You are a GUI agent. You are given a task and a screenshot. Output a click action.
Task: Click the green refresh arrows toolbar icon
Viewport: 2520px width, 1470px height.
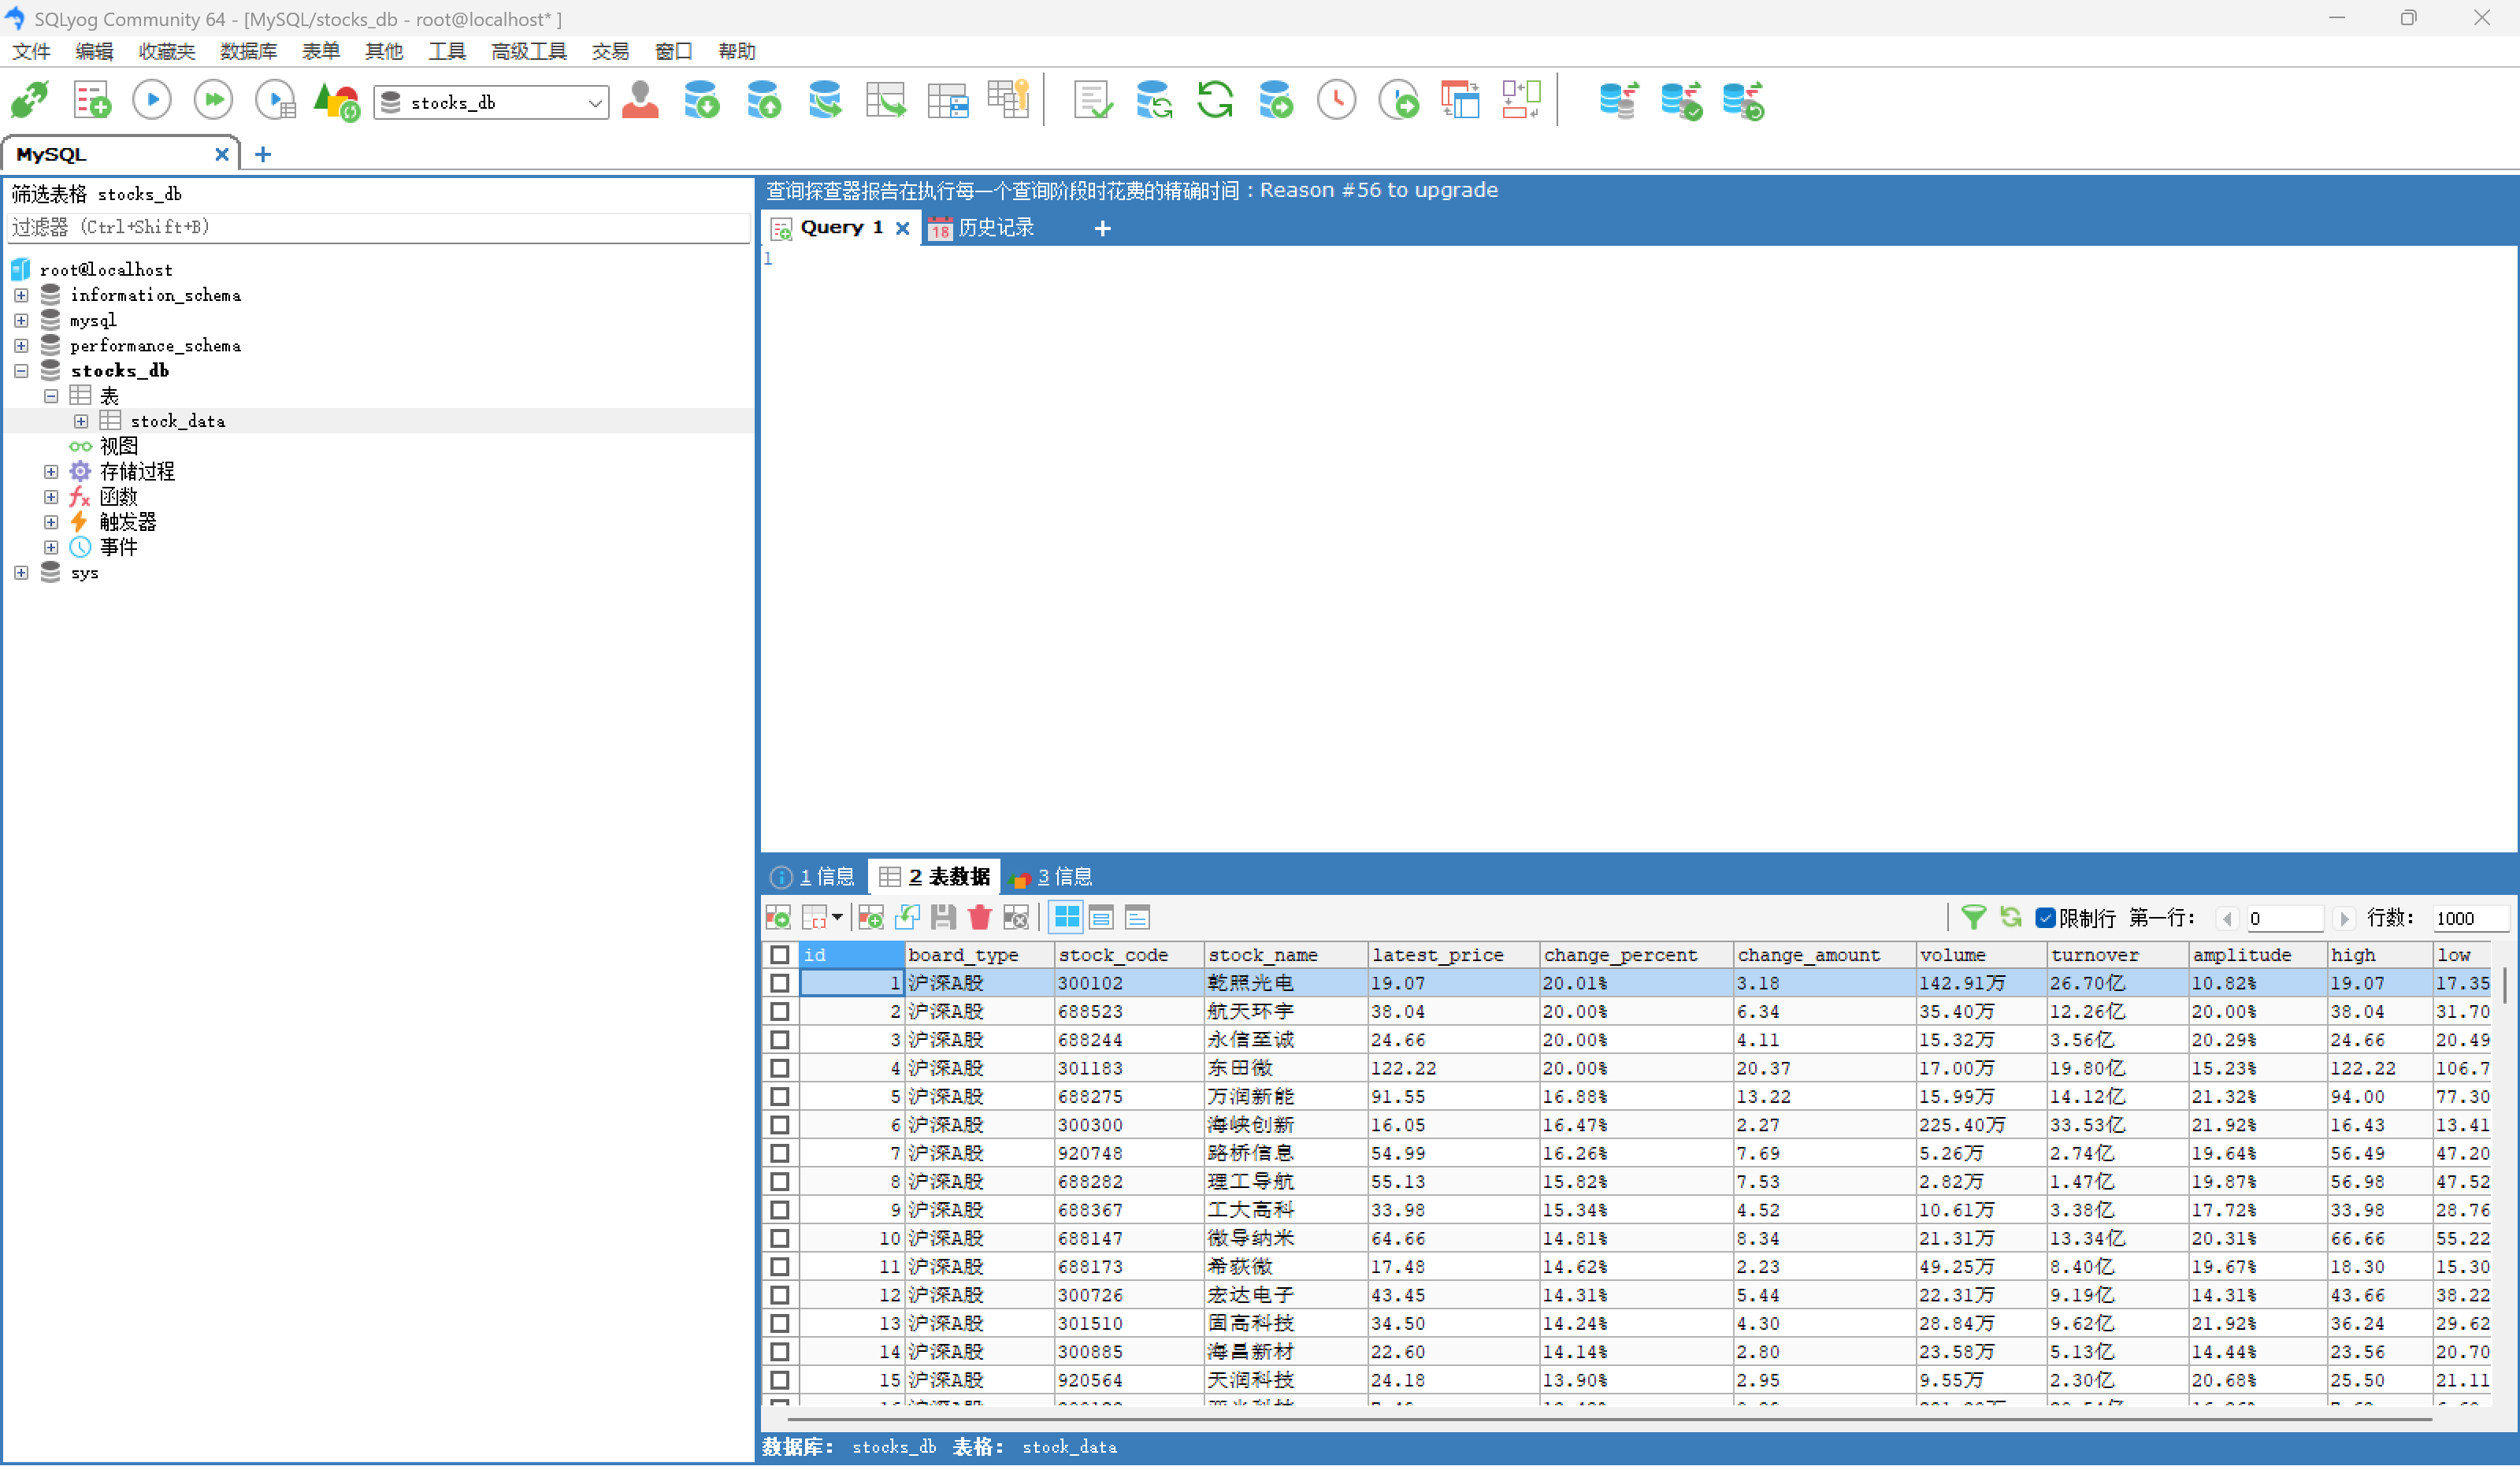(1215, 101)
